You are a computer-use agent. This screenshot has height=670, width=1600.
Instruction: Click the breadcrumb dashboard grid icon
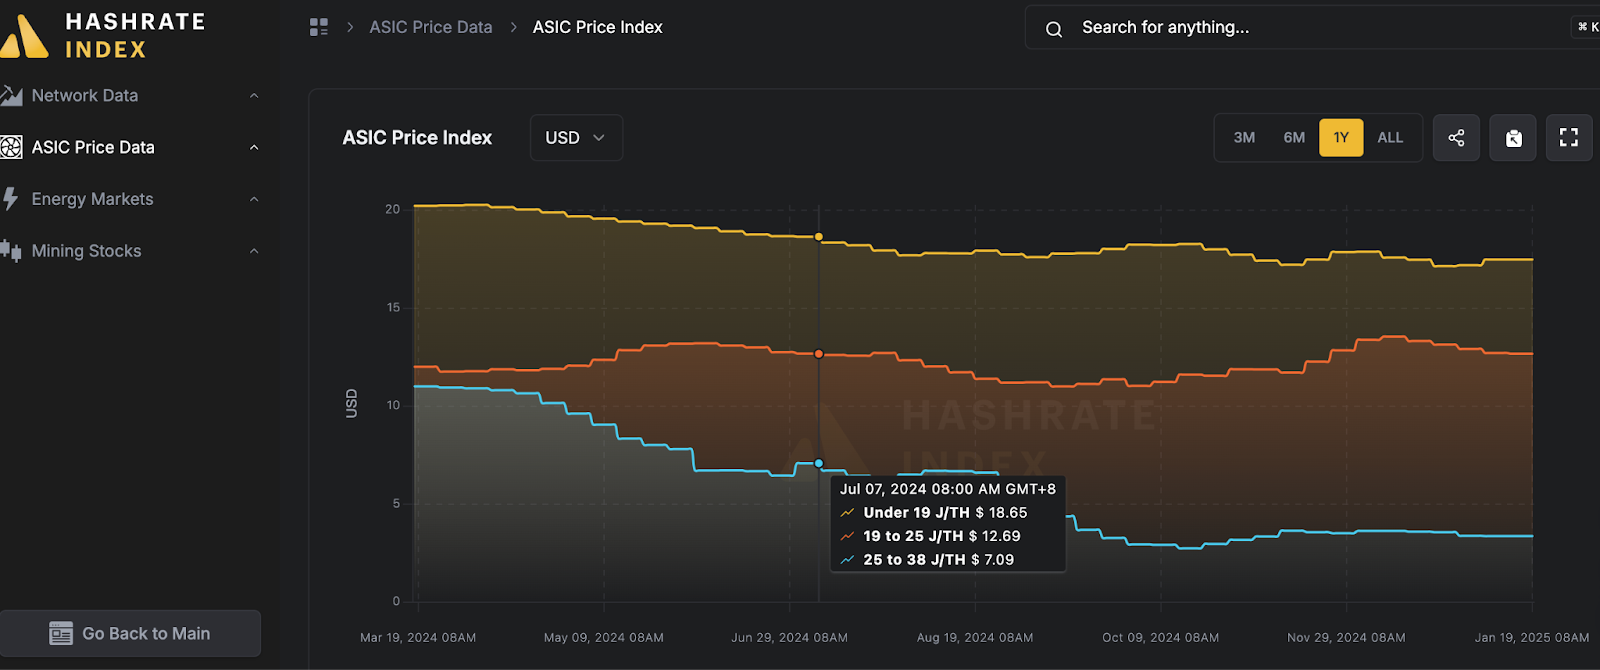pos(319,27)
